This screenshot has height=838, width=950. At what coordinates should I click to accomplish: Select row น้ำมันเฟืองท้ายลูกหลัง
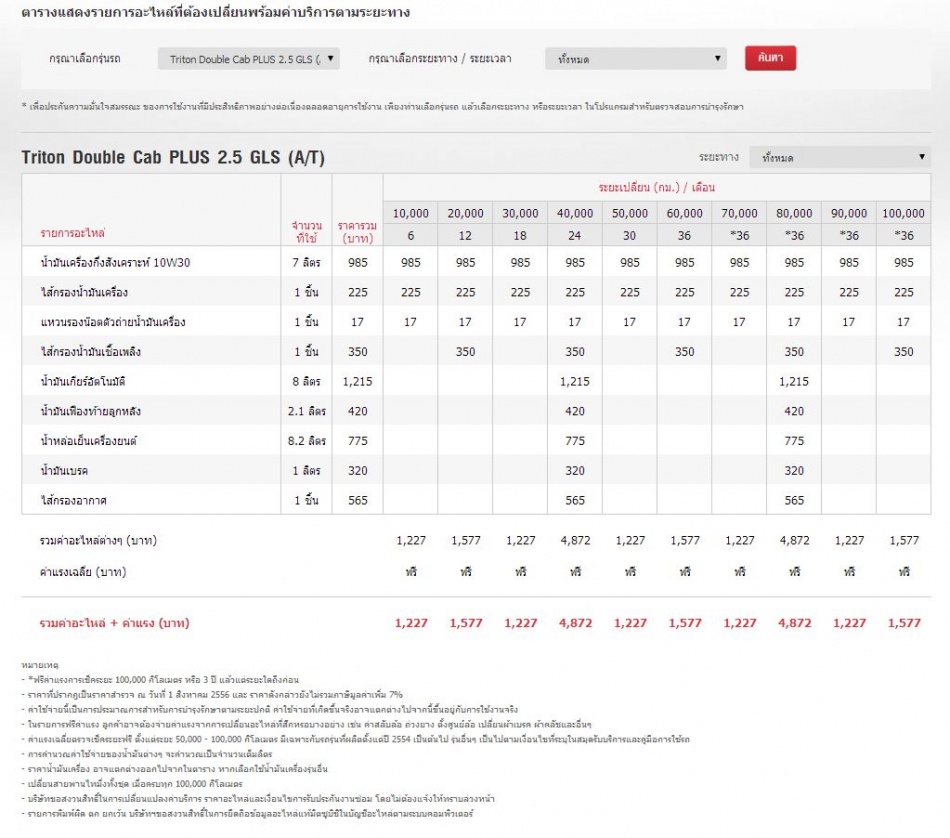point(476,411)
